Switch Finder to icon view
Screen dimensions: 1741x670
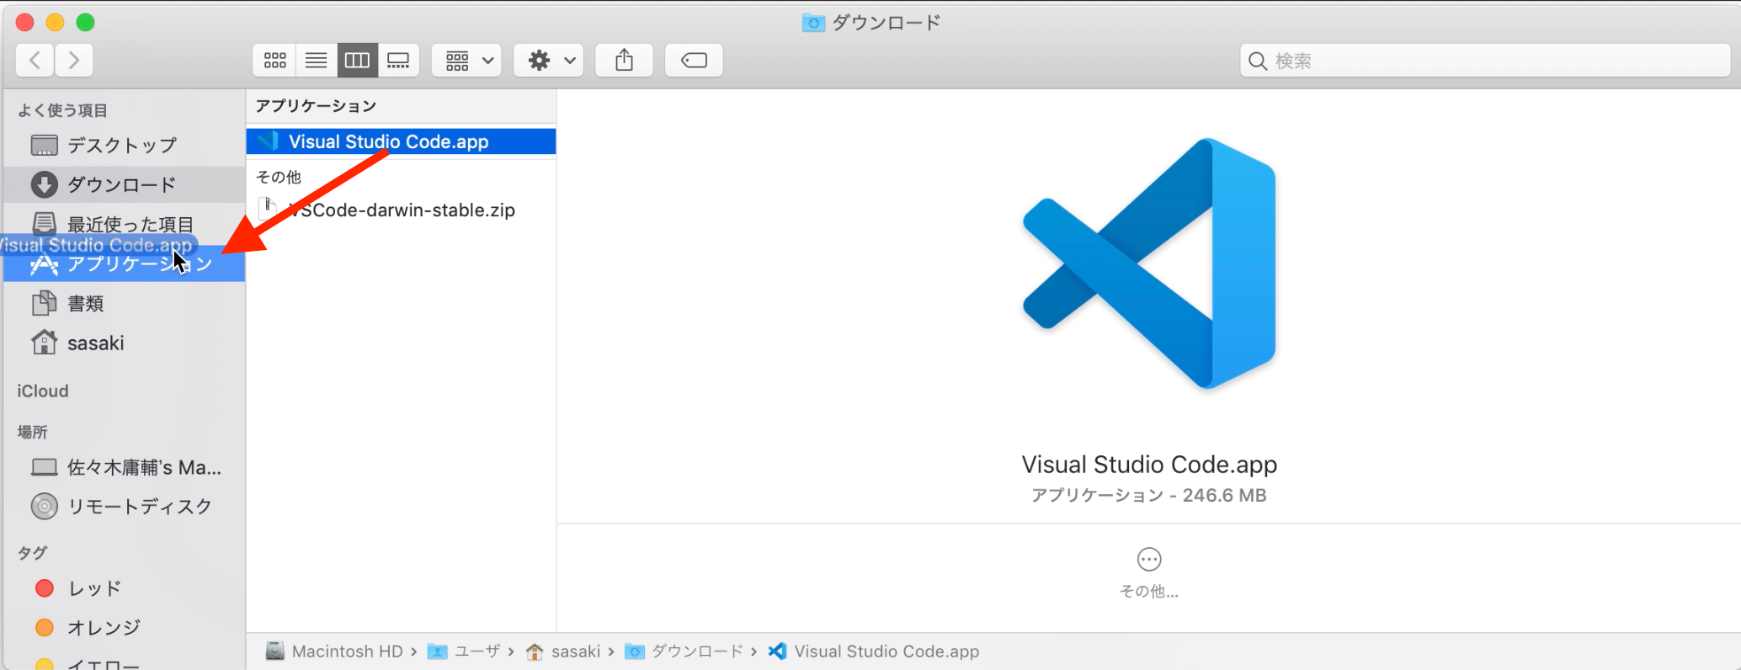tap(275, 60)
